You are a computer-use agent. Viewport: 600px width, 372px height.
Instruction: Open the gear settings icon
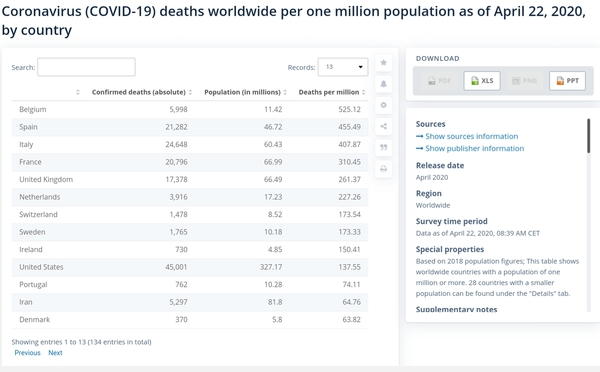coord(383,105)
